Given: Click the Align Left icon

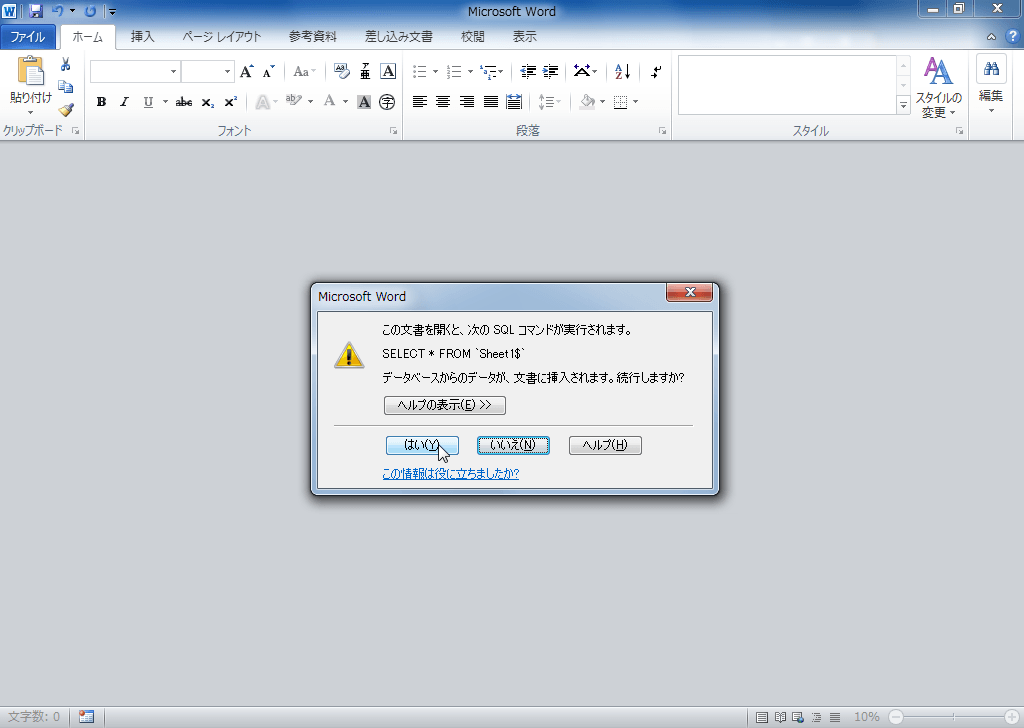Looking at the screenshot, I should [419, 102].
